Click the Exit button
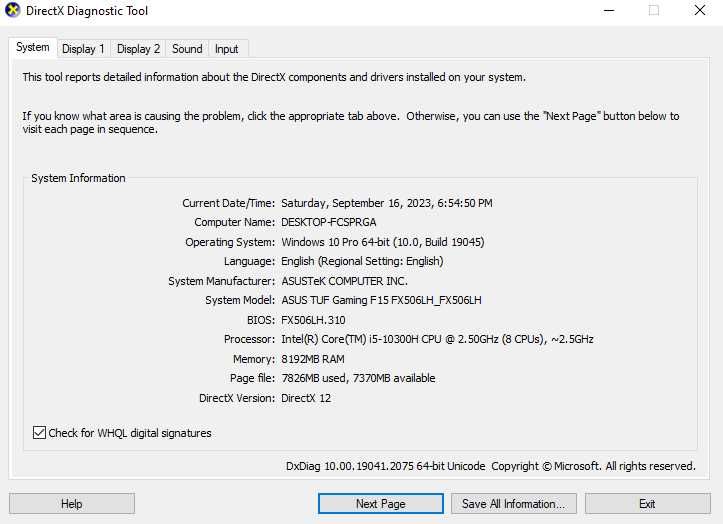Image resolution: width=723 pixels, height=524 pixels. pyautogui.click(x=647, y=504)
